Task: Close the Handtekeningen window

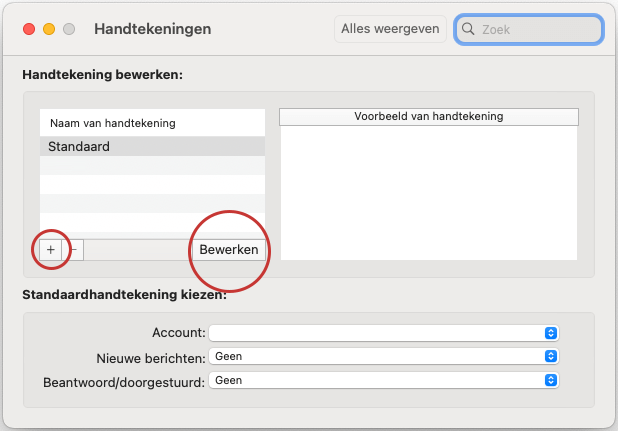Action: click(29, 29)
